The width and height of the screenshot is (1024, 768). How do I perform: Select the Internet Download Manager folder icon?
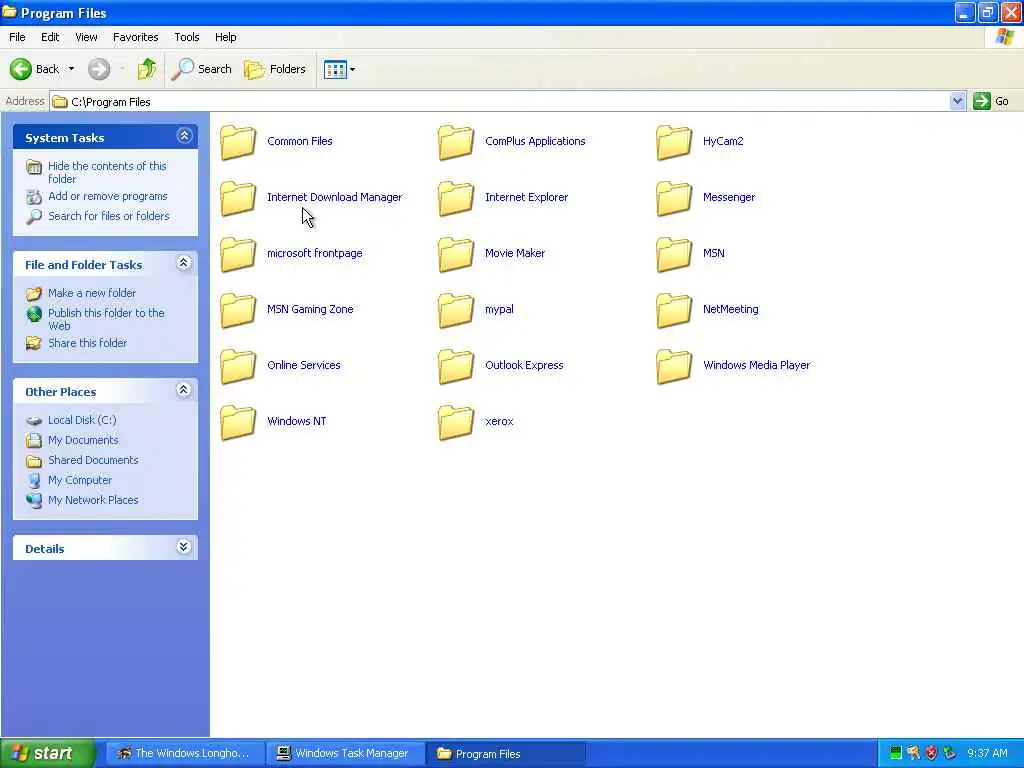tap(238, 198)
